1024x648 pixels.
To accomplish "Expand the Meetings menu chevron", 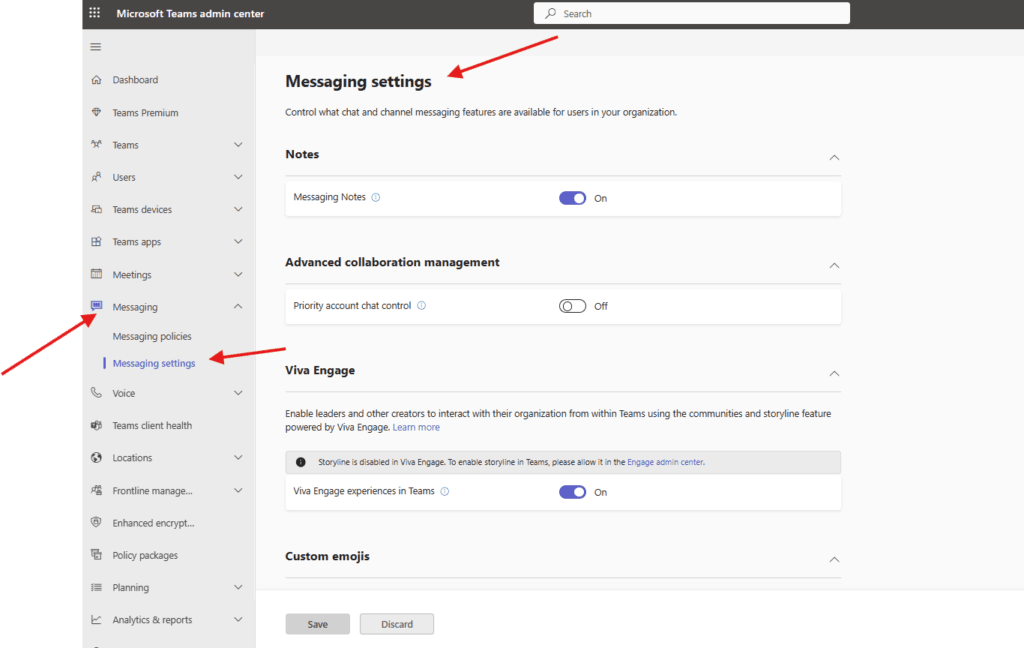I will (x=238, y=275).
